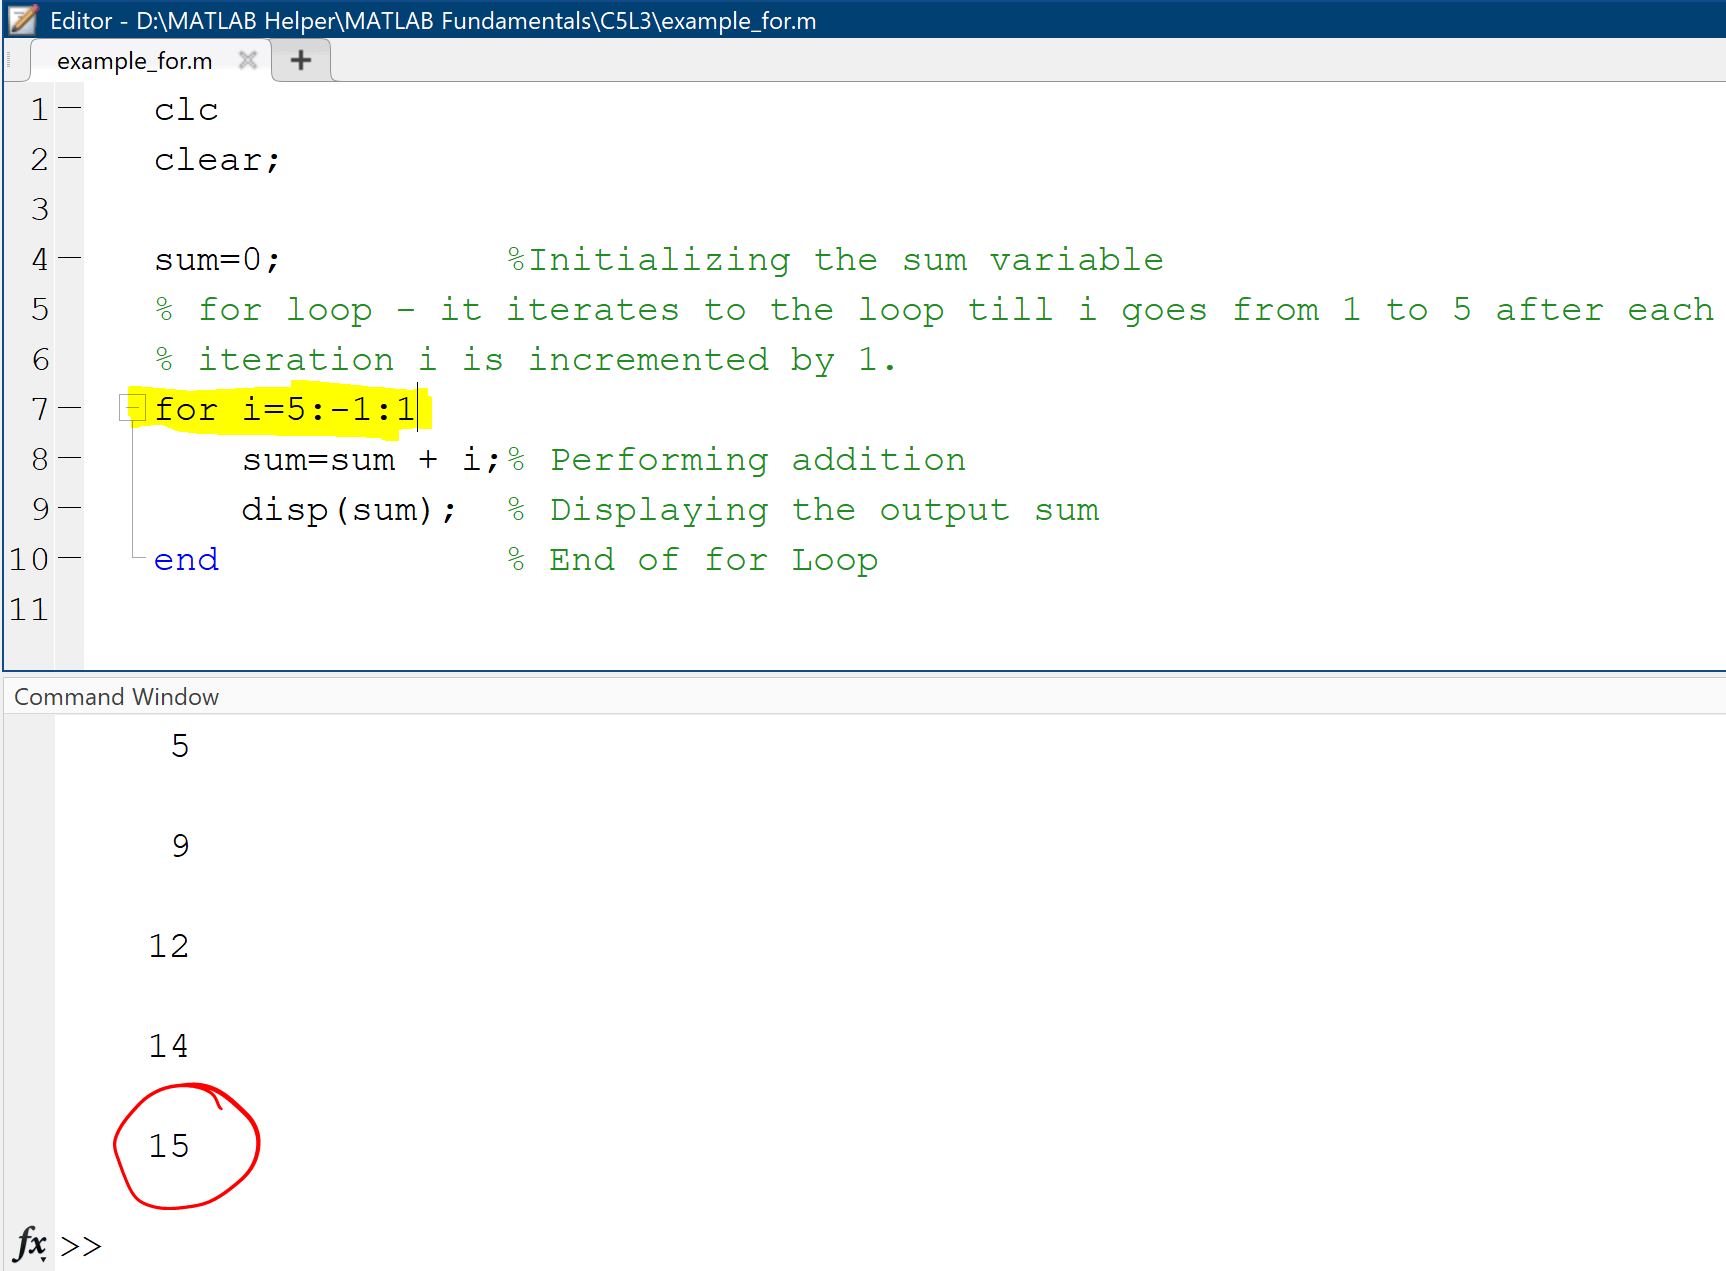Screen dimensions: 1726x1271
Task: Select the example_for.m tab
Action: click(x=135, y=60)
